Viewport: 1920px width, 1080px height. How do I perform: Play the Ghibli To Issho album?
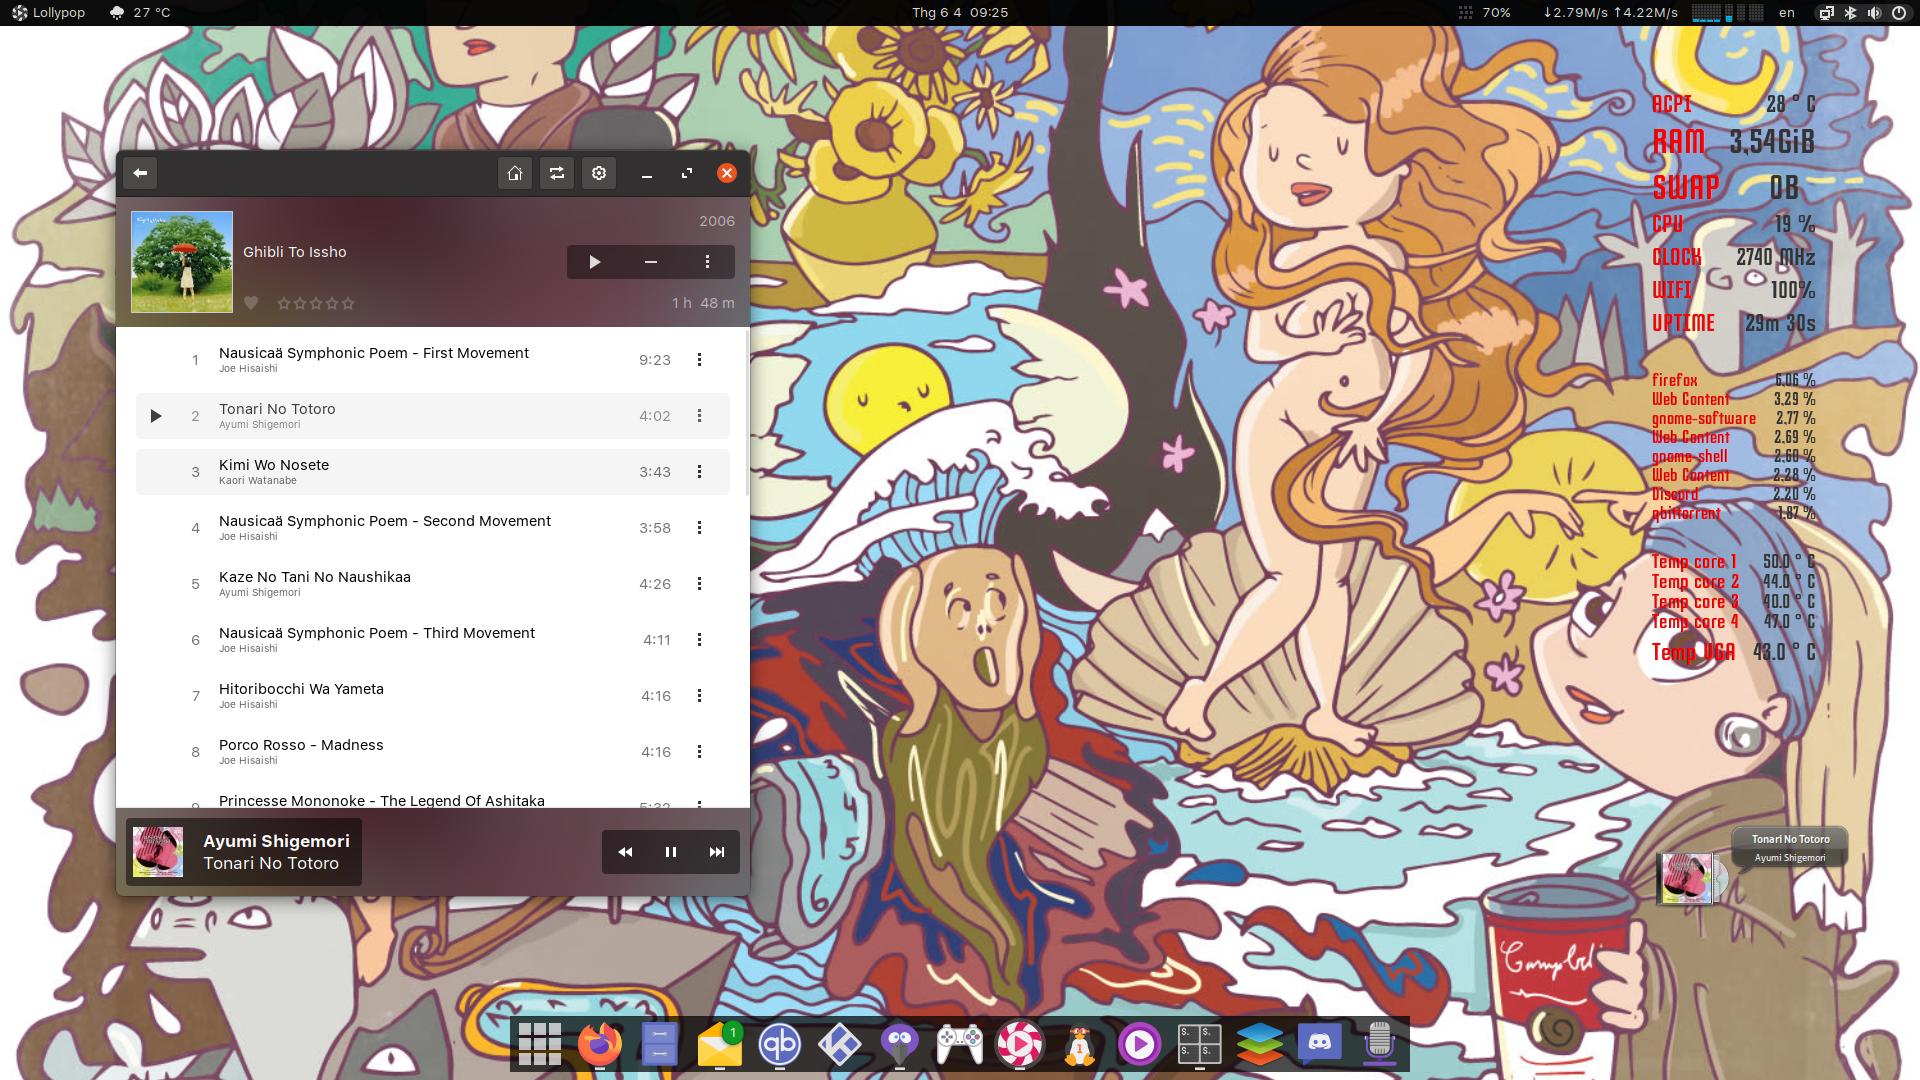point(595,262)
